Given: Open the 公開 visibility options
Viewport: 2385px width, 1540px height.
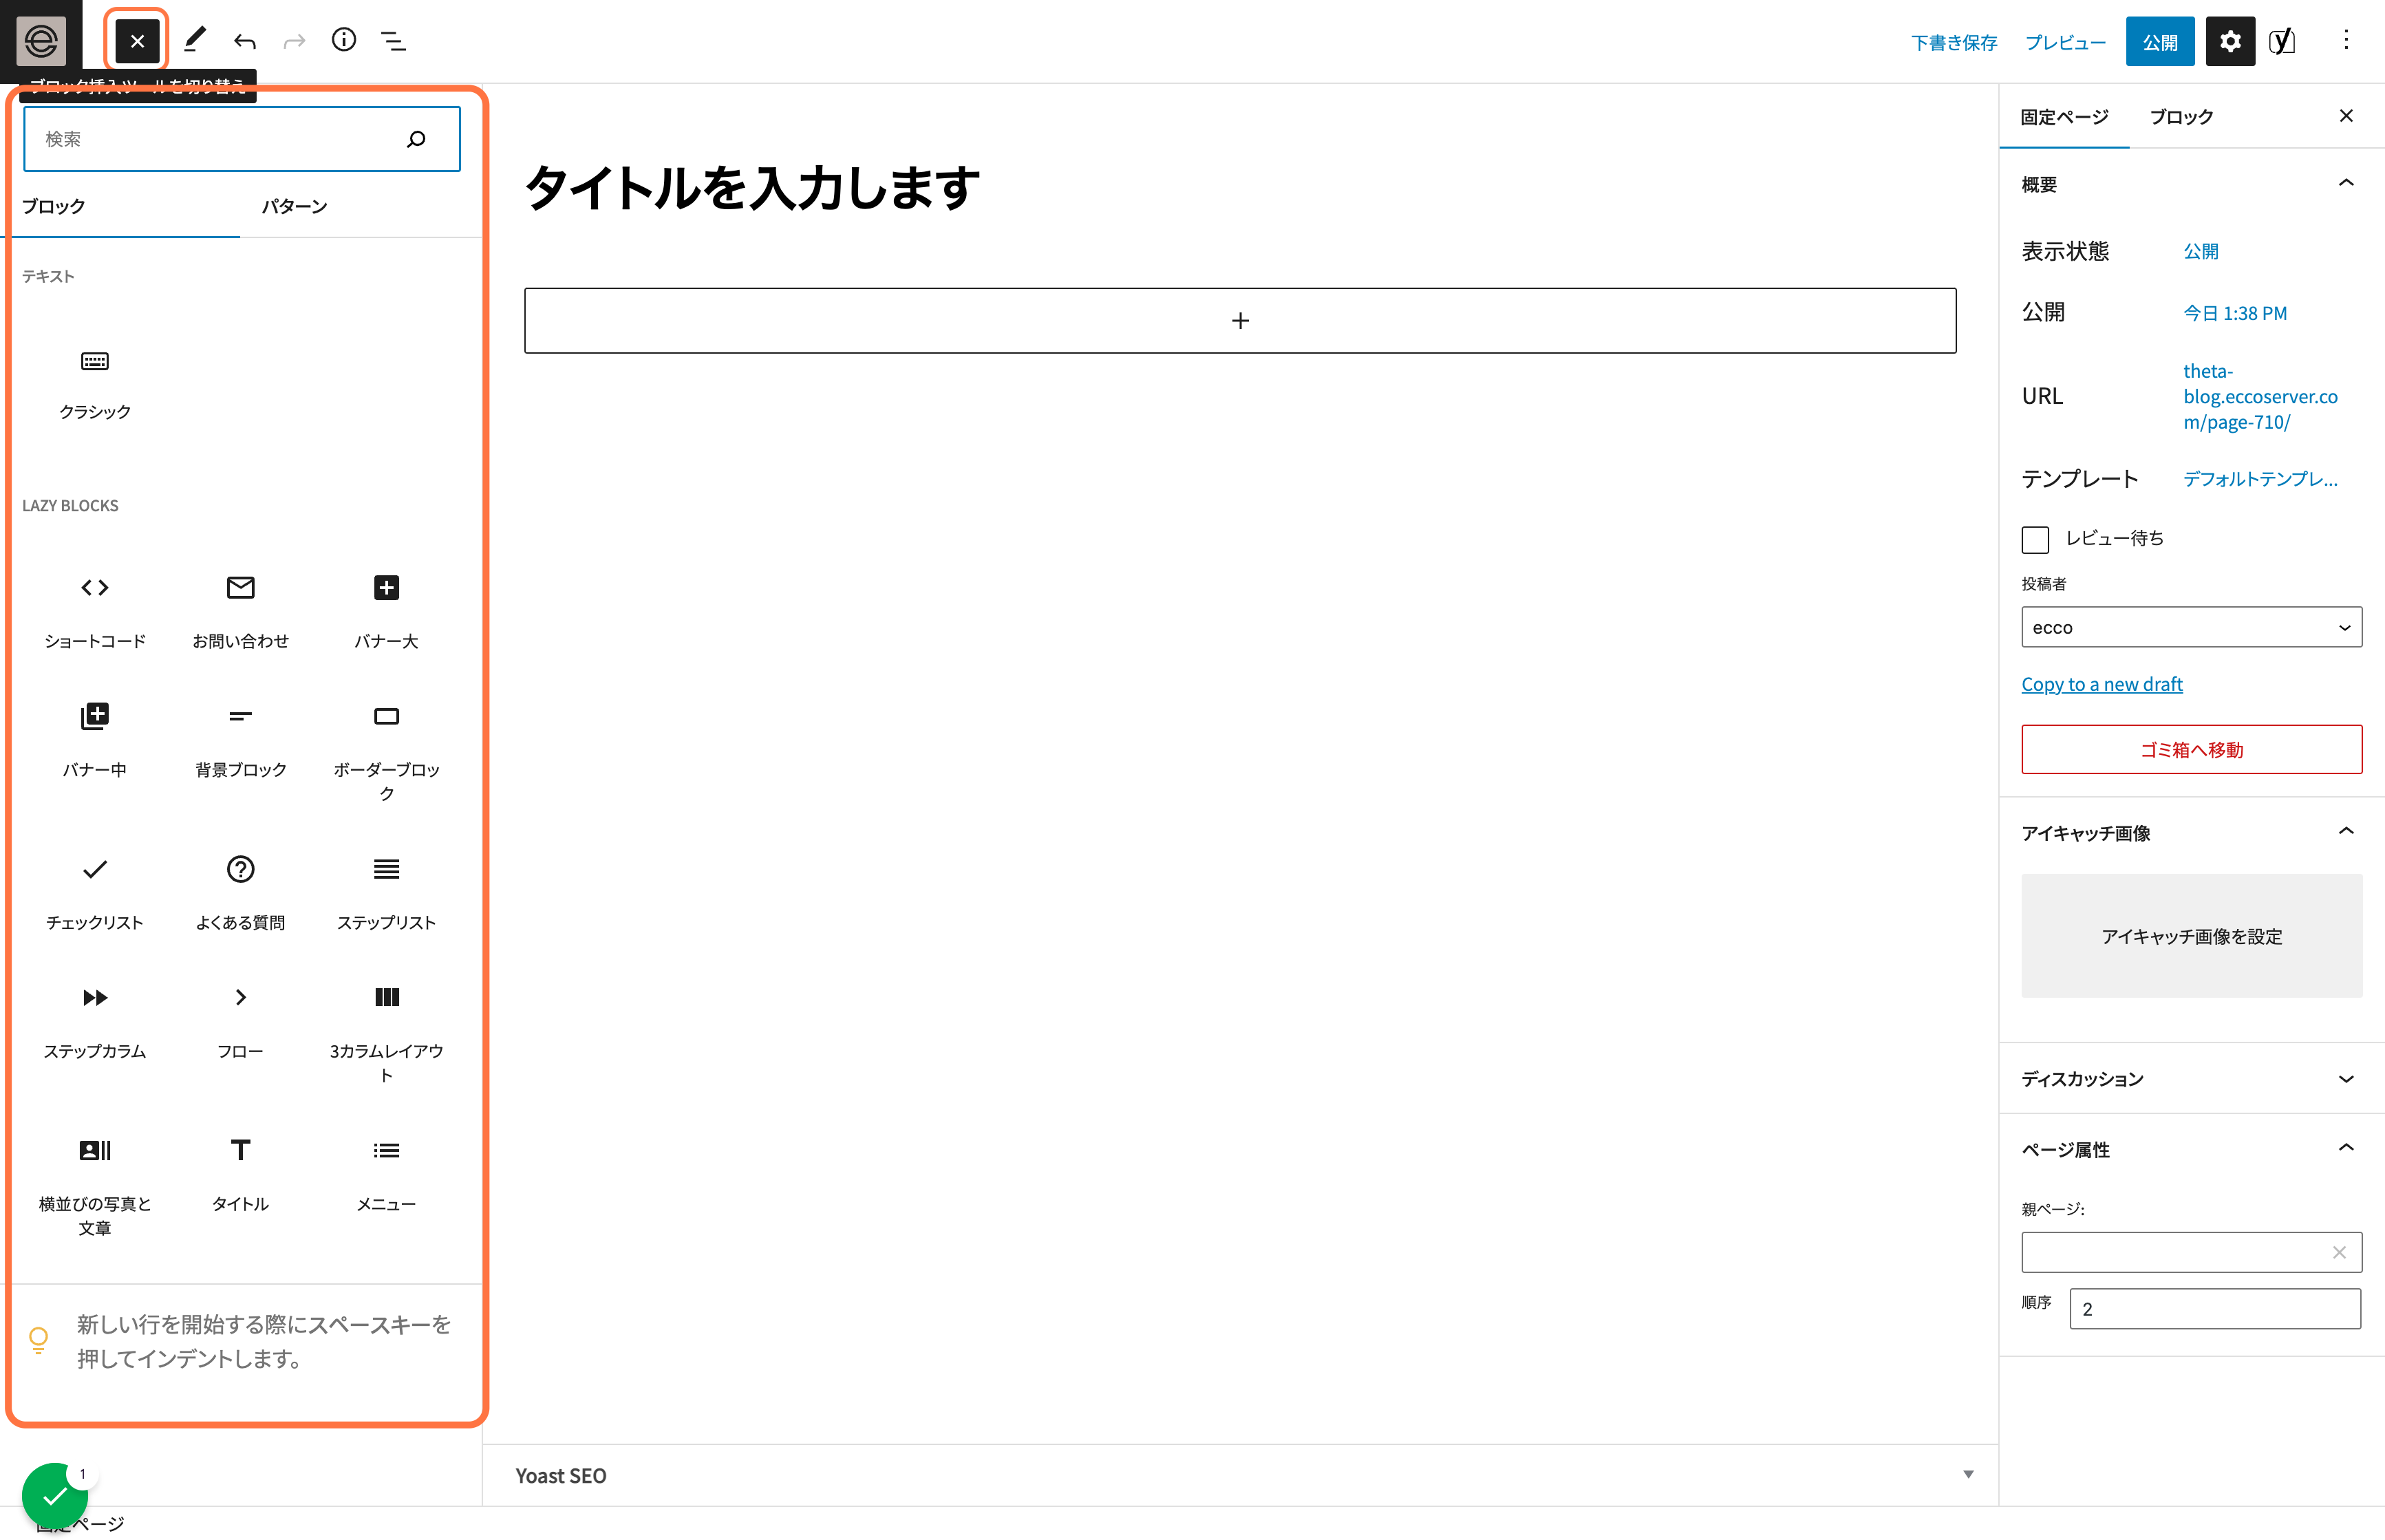Looking at the screenshot, I should click(2200, 251).
